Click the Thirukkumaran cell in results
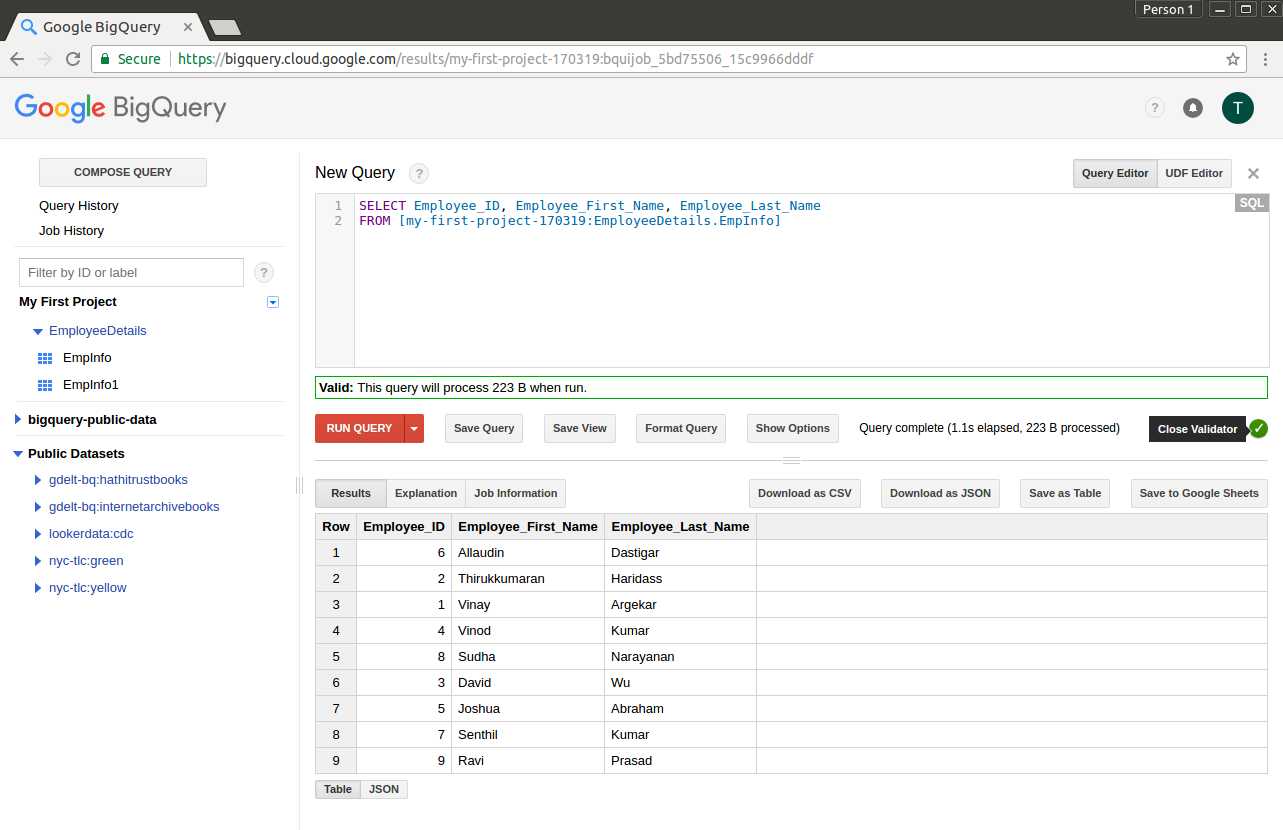Image resolution: width=1283 pixels, height=830 pixels. coord(528,579)
